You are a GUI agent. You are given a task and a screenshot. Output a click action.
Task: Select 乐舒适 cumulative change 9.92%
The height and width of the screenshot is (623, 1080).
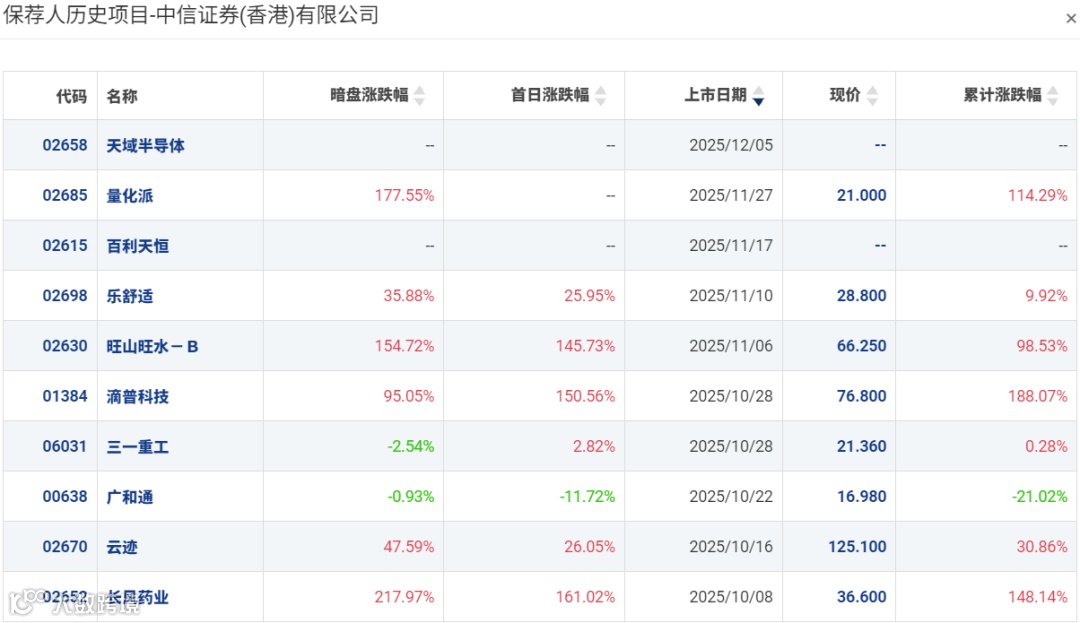click(x=1046, y=296)
